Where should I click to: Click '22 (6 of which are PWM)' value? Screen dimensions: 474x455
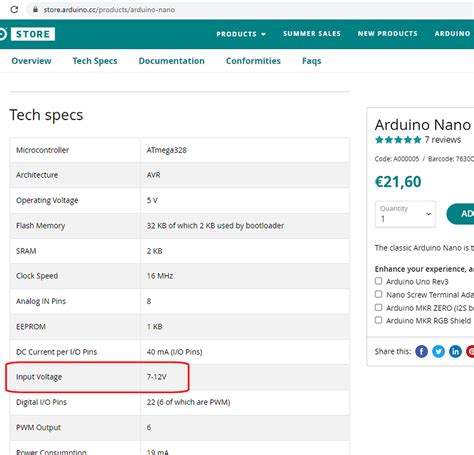pyautogui.click(x=188, y=402)
